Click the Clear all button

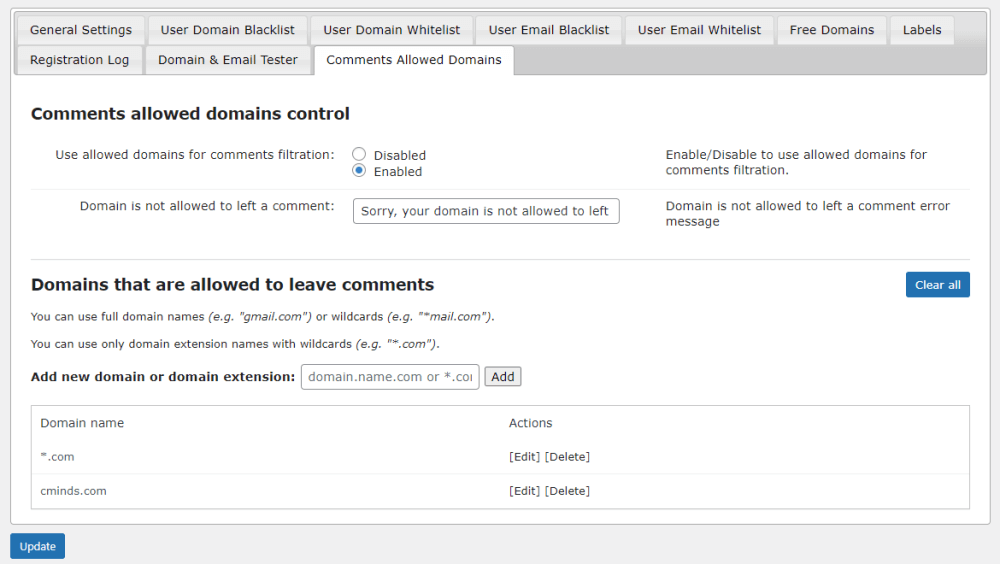937,285
